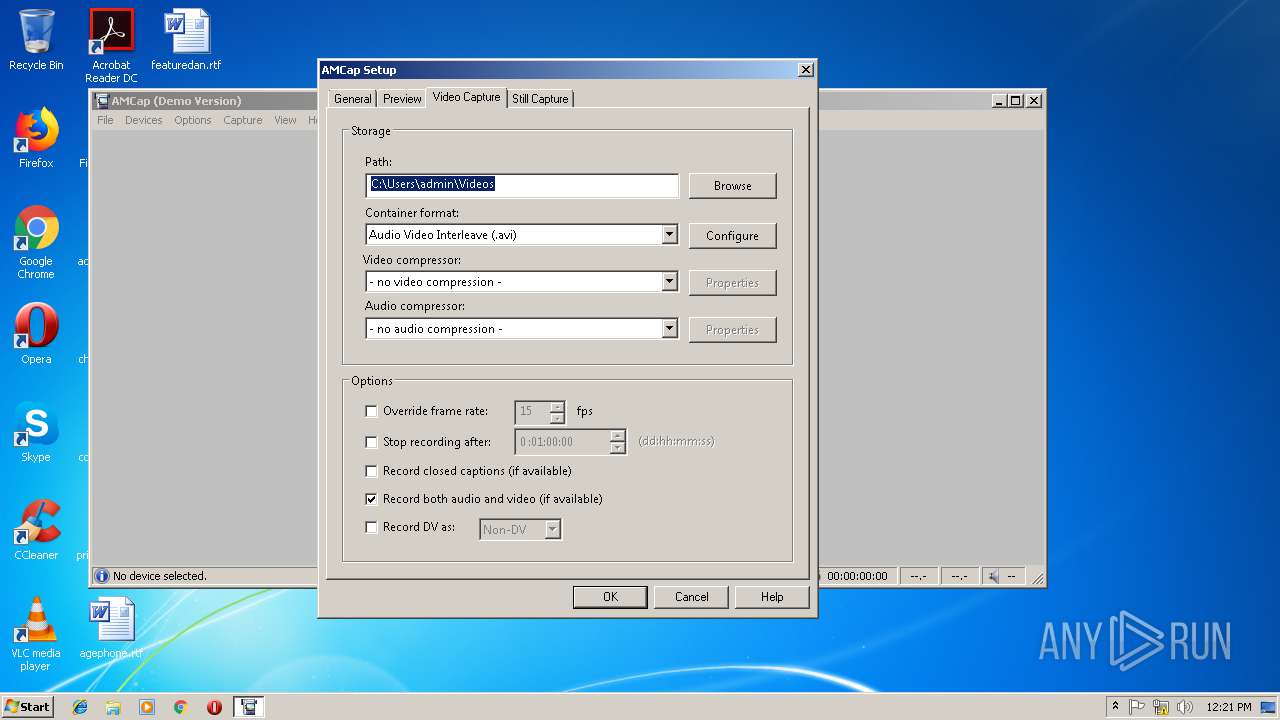Open File menu in AMCap window

coord(105,120)
